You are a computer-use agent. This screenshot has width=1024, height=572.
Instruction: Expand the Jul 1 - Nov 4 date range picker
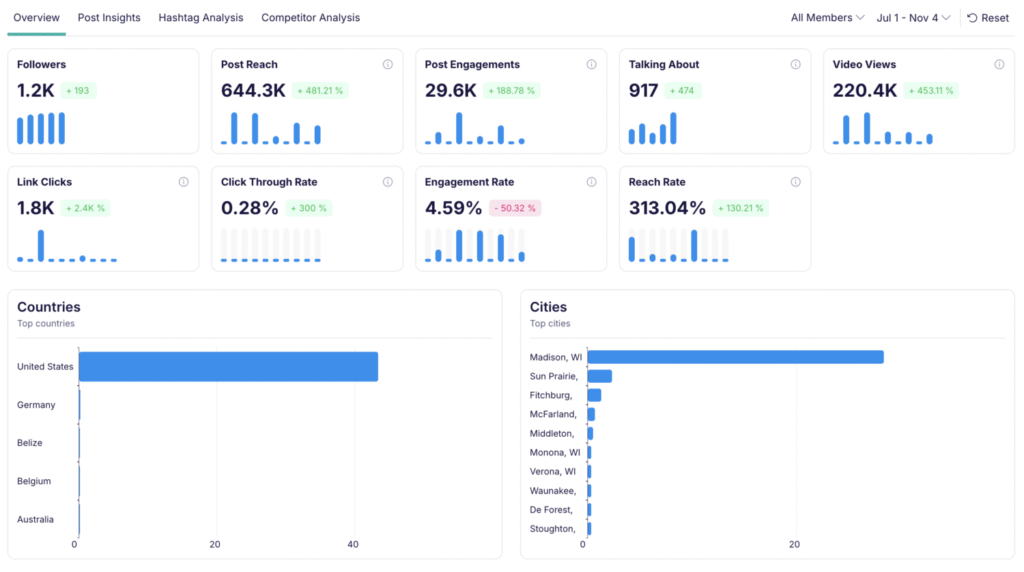click(913, 18)
